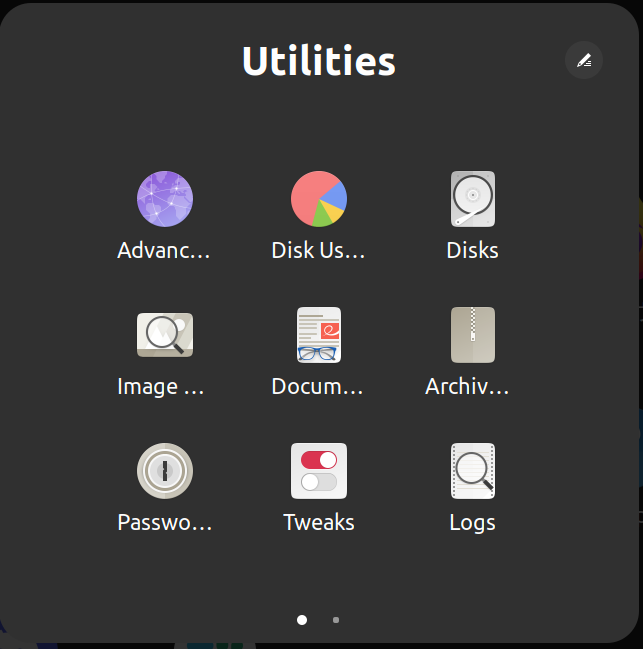The height and width of the screenshot is (649, 643).
Task: Select the first page indicator dot
Action: point(302,620)
